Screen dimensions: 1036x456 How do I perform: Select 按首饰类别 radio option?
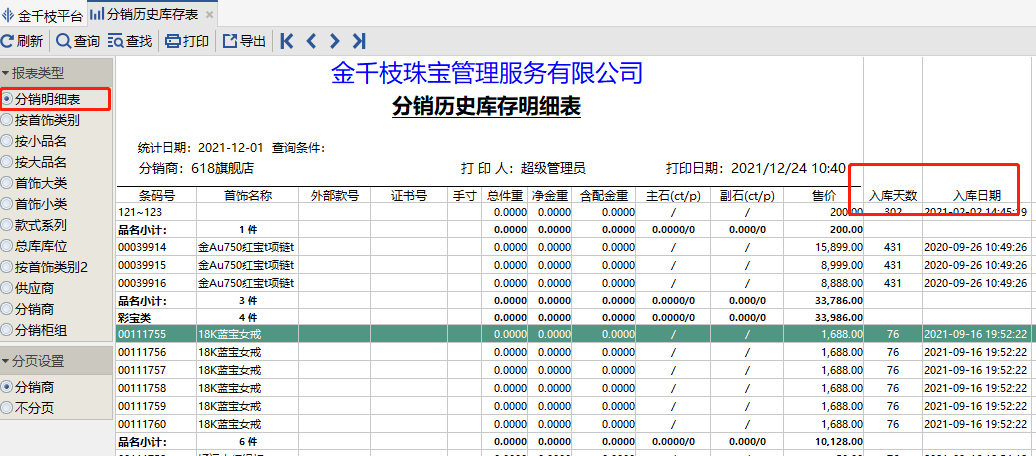[x=8, y=120]
